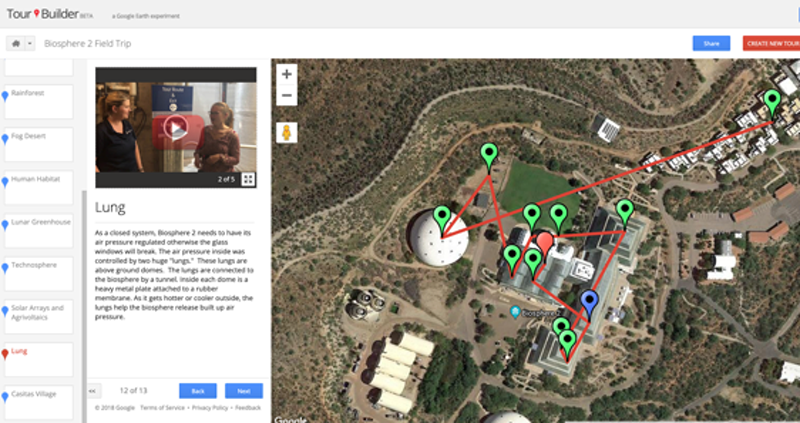Click CREATE NEW TOUR button
800x423 pixels.
(x=771, y=43)
